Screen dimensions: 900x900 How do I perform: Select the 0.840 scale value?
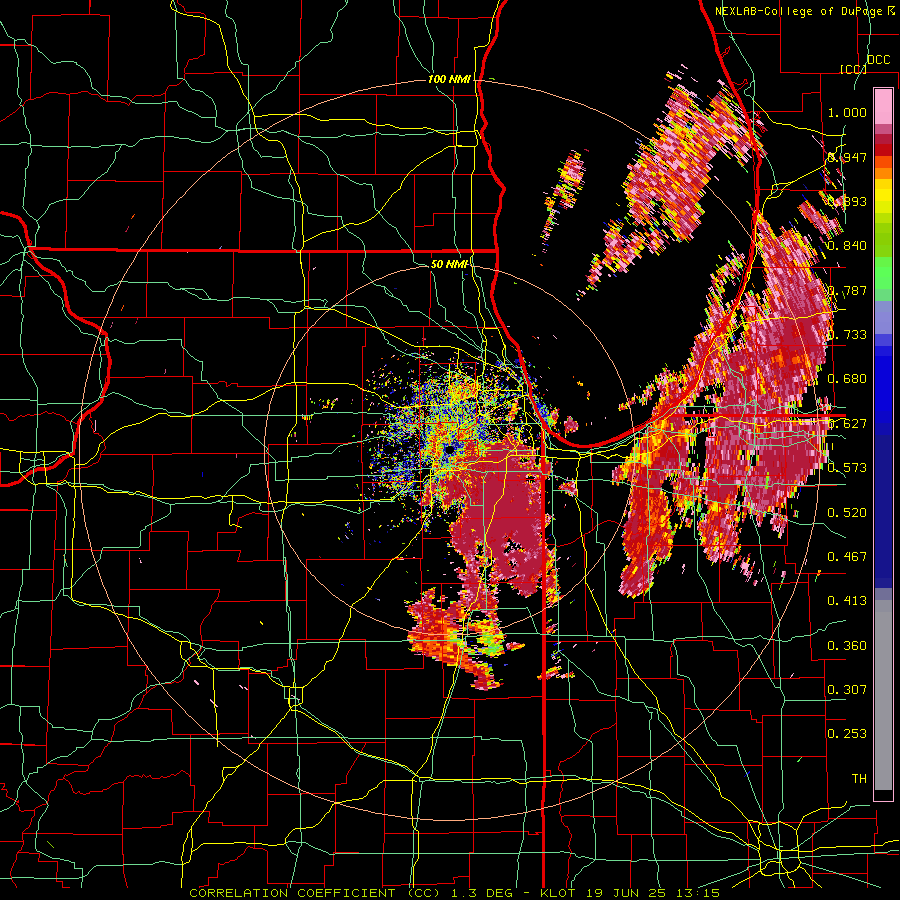847,246
